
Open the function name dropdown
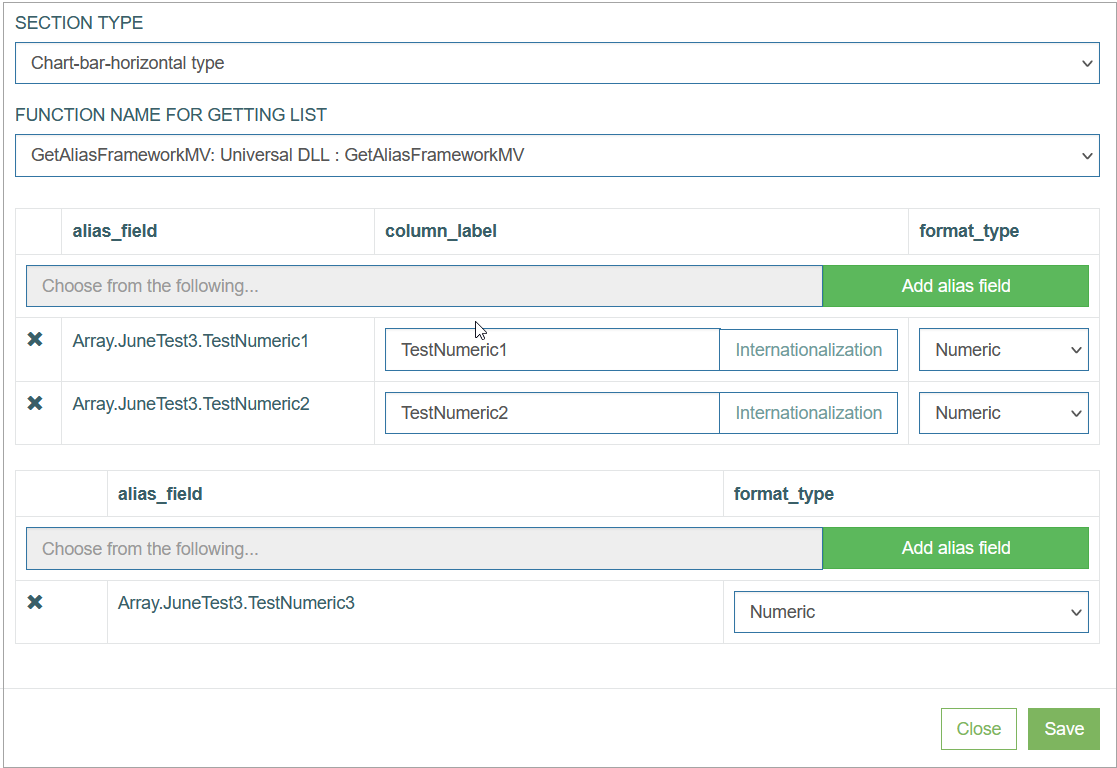[557, 155]
